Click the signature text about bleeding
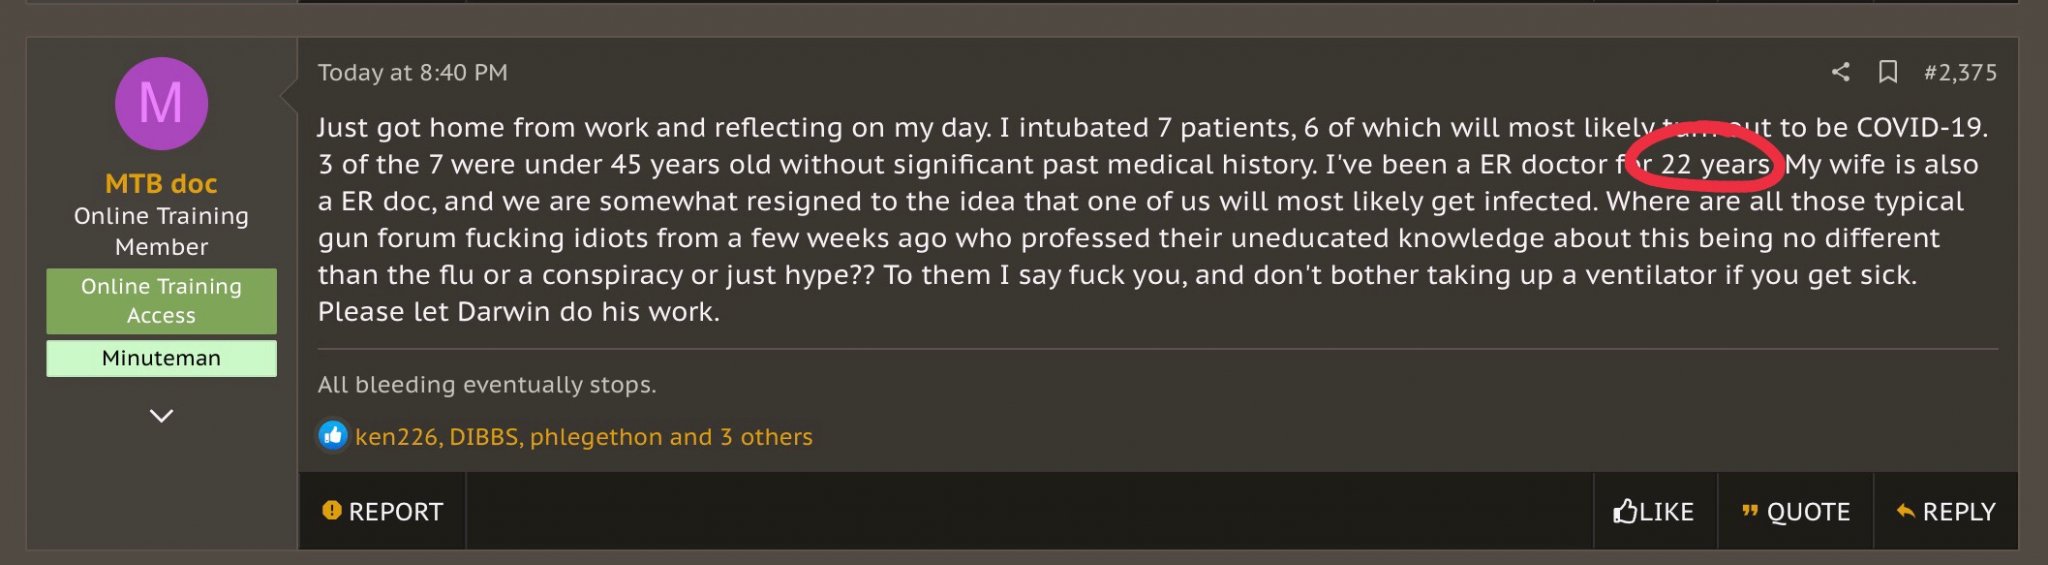Image resolution: width=2048 pixels, height=565 pixels. point(487,385)
